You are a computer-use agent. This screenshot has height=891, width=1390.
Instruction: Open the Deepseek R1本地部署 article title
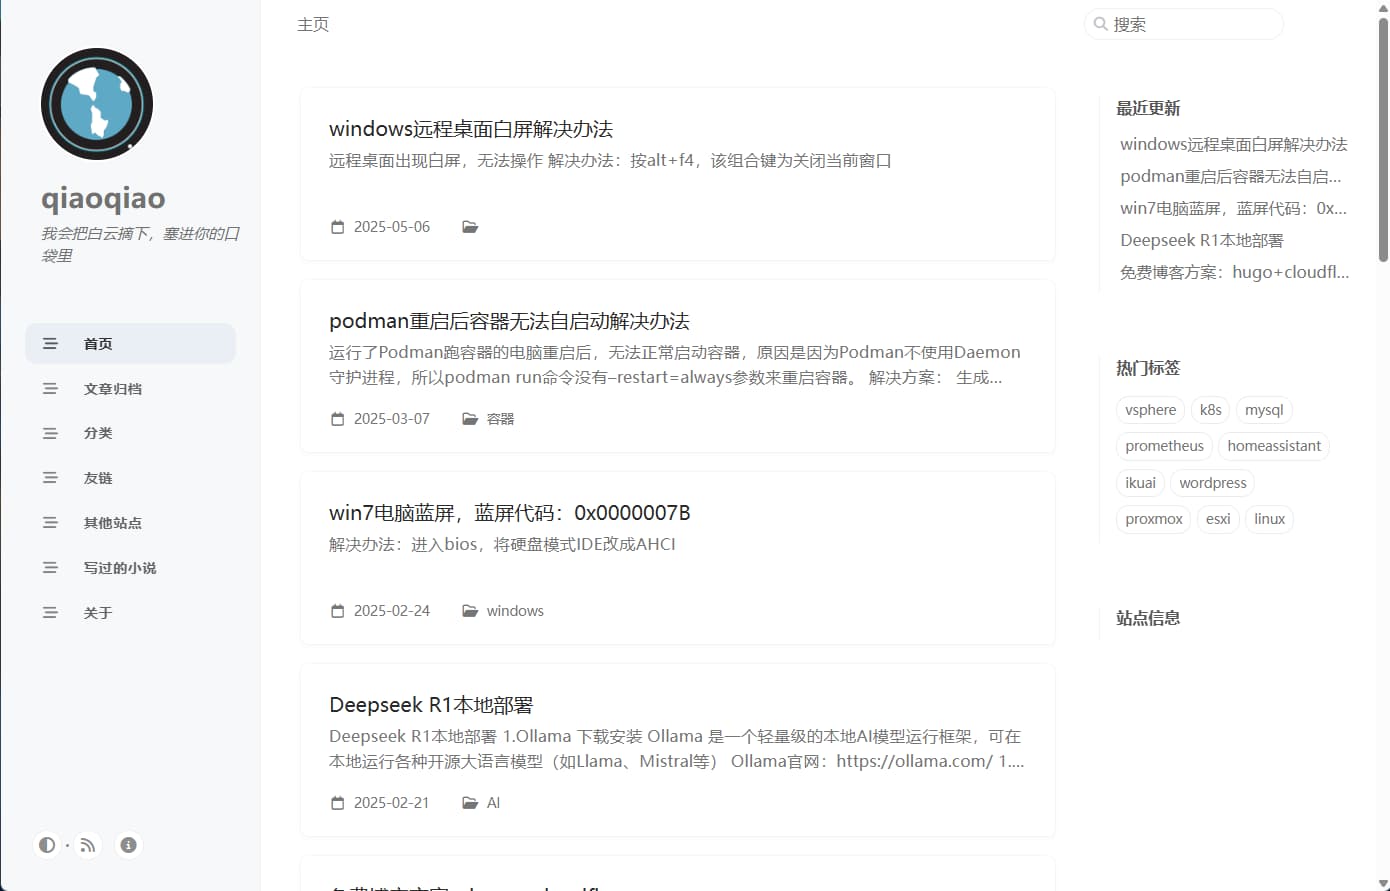point(431,705)
